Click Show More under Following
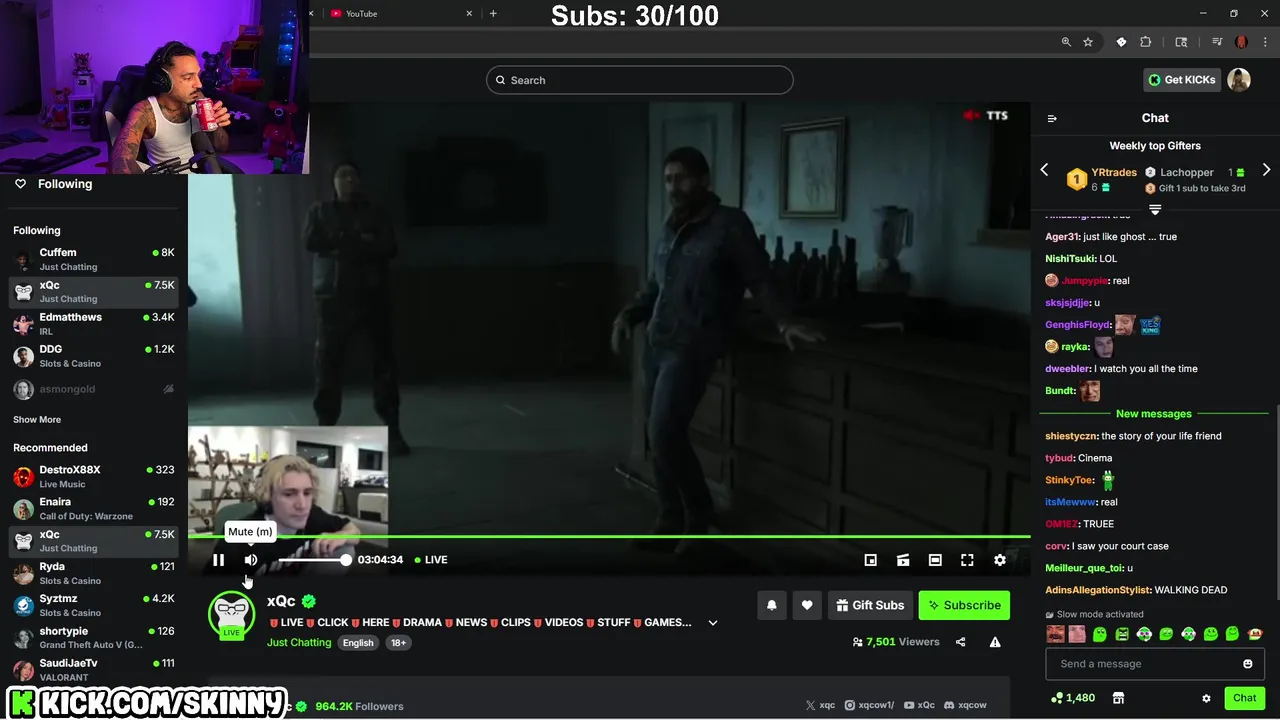The image size is (1280, 720). [37, 420]
